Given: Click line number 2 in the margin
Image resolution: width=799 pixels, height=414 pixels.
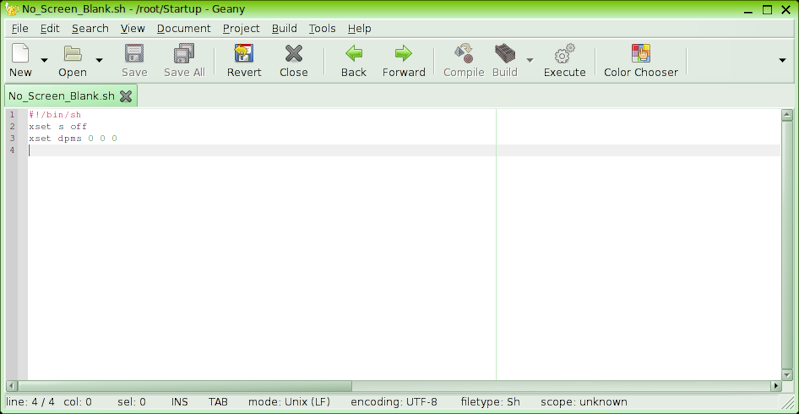Looking at the screenshot, I should click(12, 126).
